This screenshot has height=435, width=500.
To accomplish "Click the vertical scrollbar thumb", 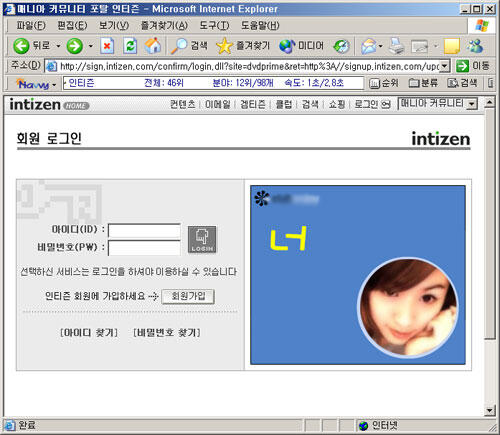I will click(x=489, y=223).
